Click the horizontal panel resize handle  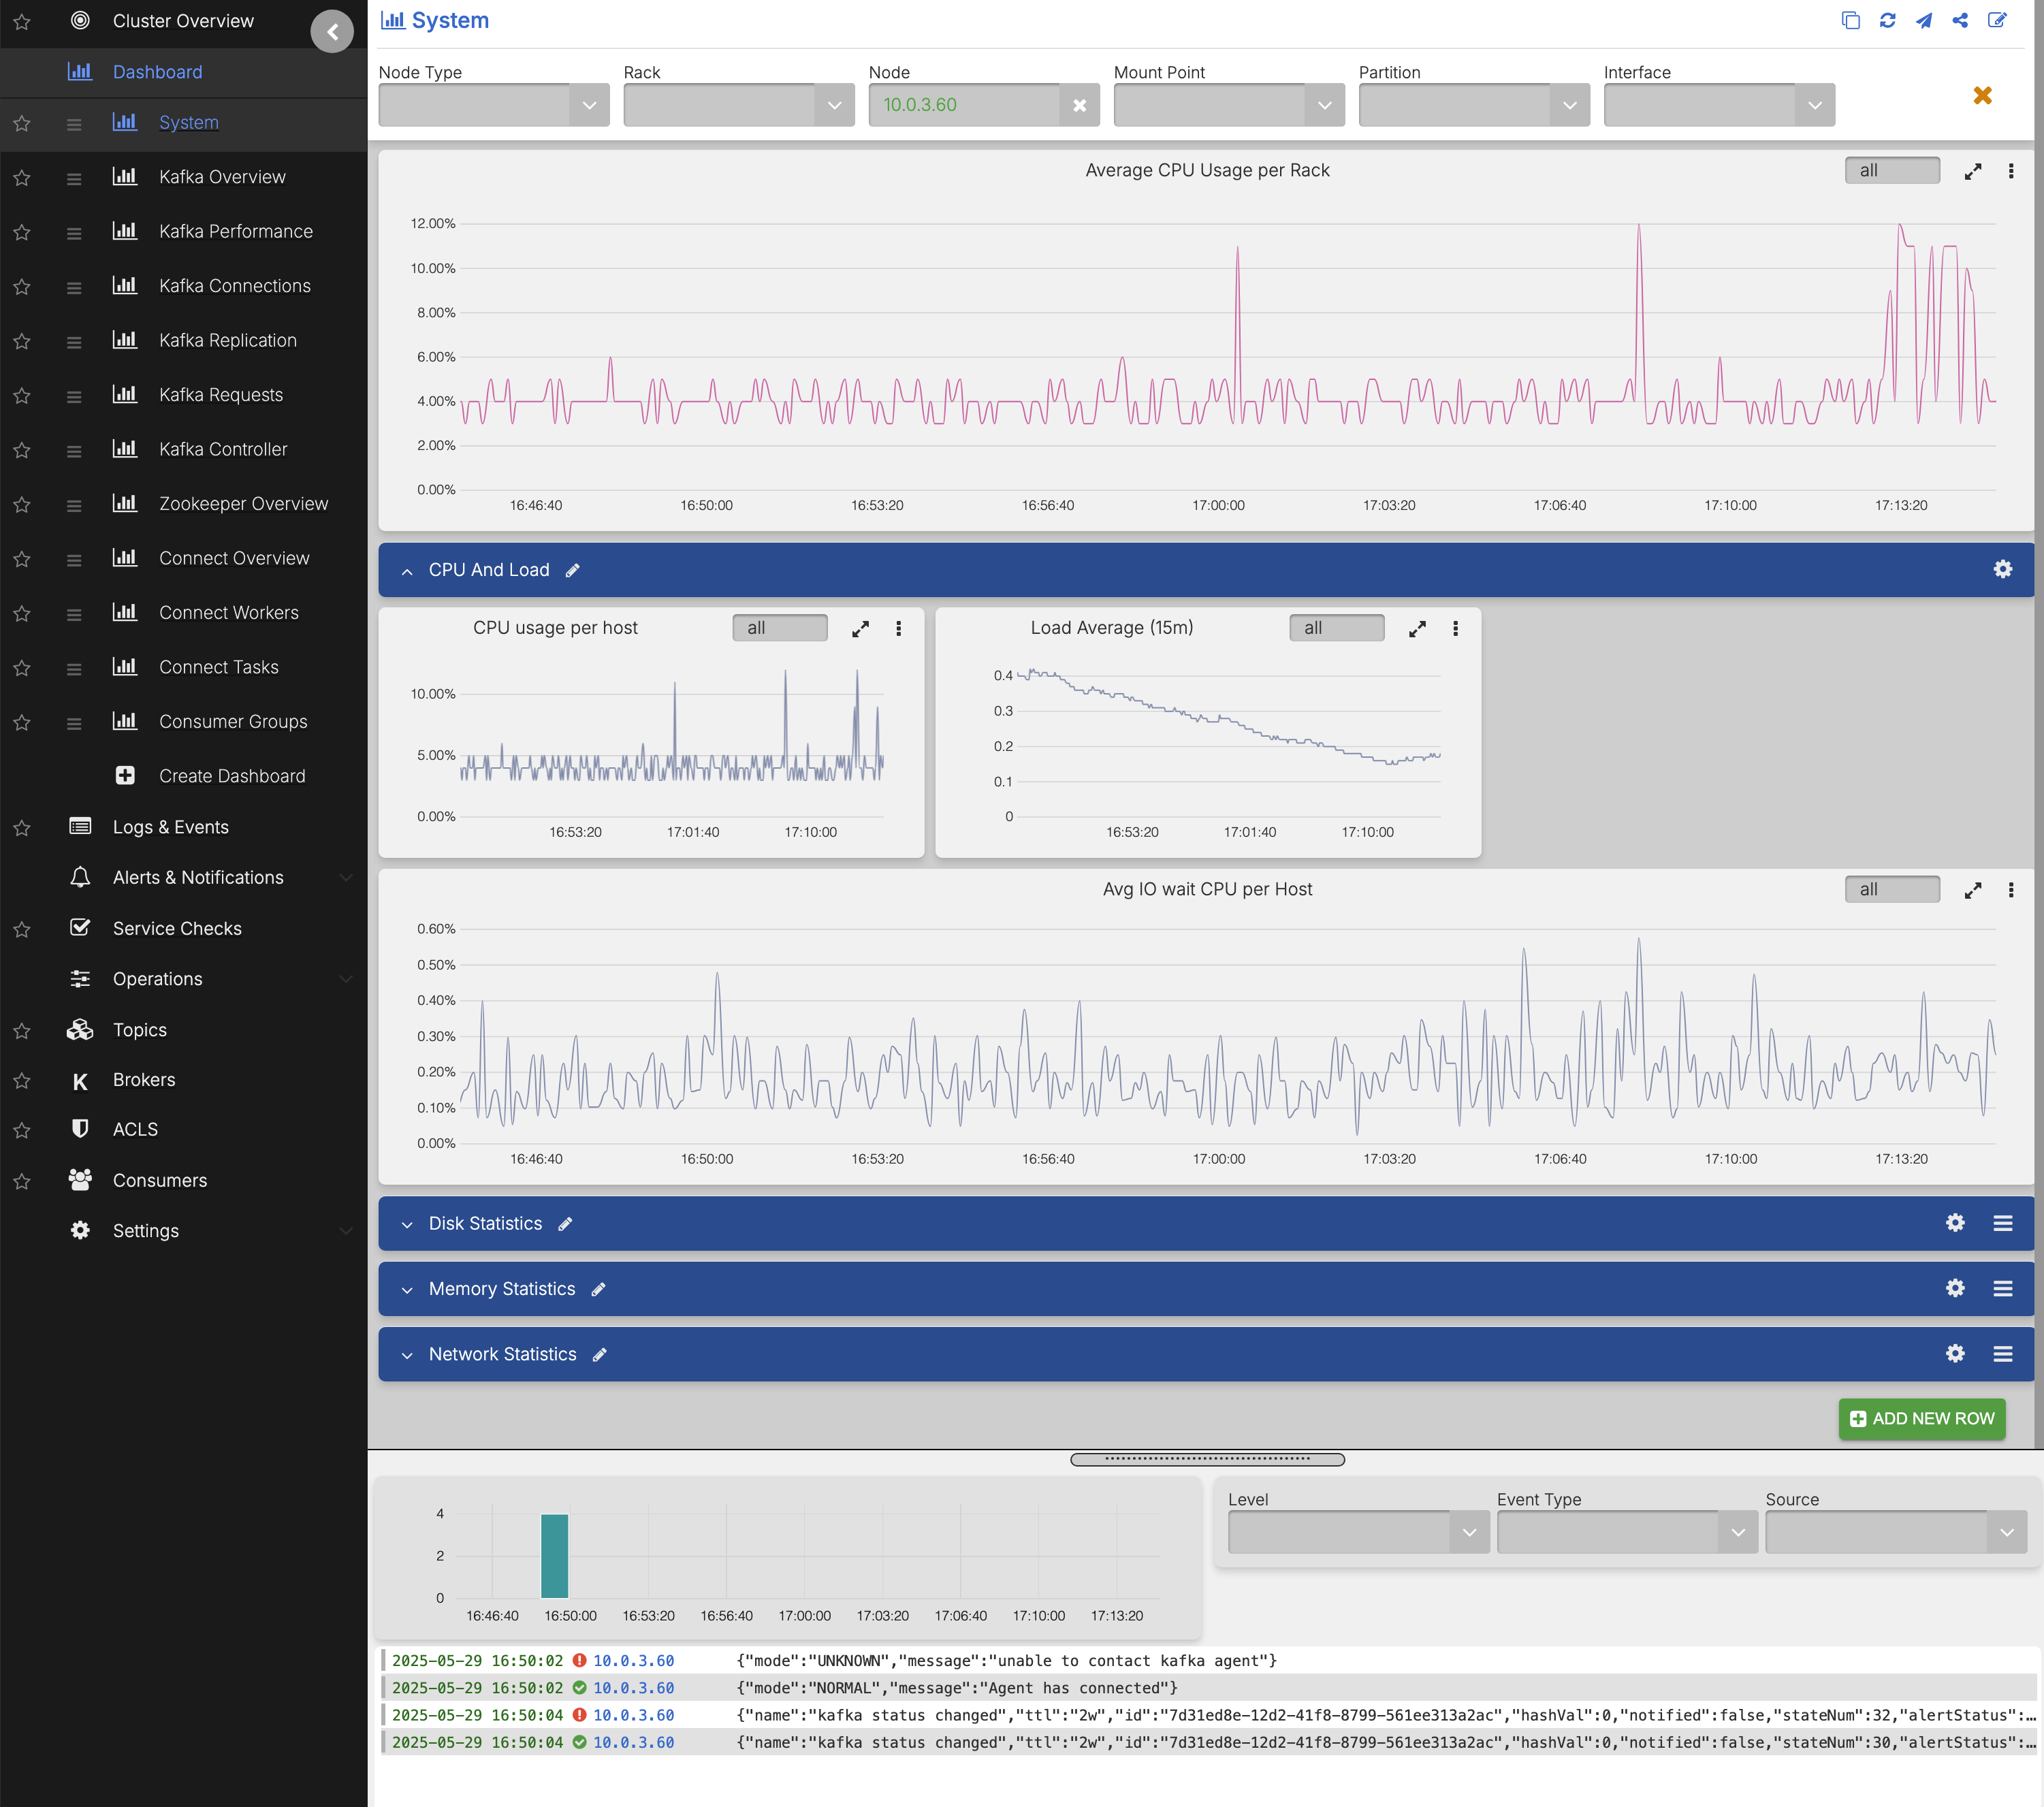click(x=1207, y=1459)
